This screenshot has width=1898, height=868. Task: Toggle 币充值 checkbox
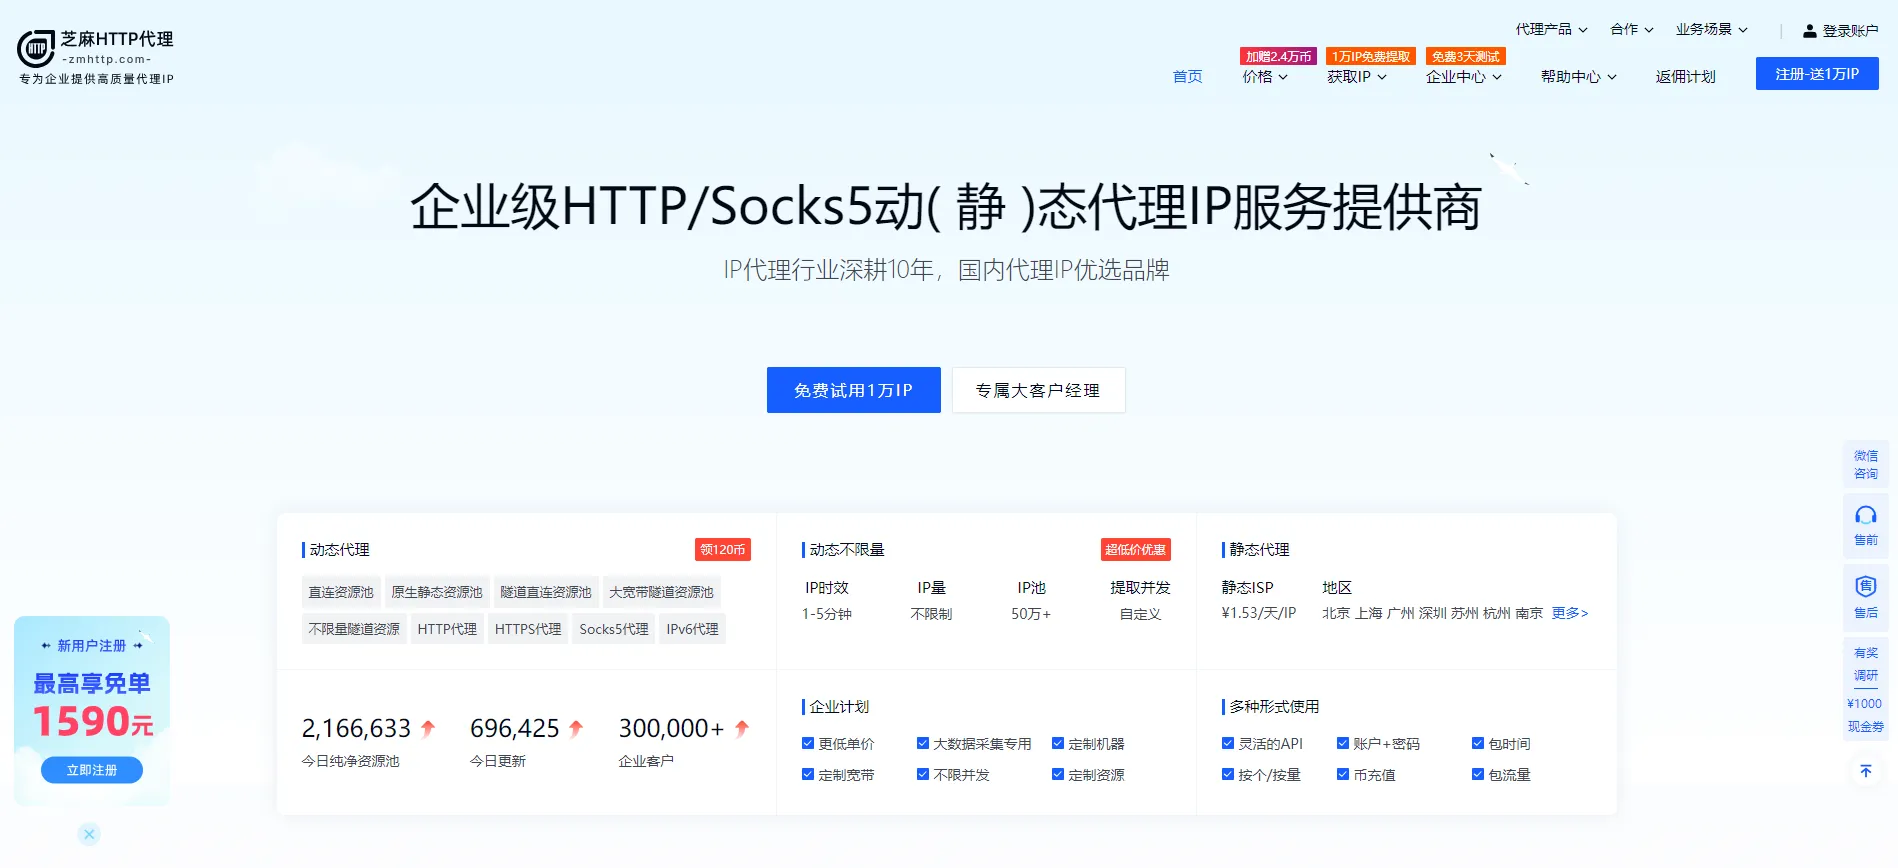tap(1343, 774)
